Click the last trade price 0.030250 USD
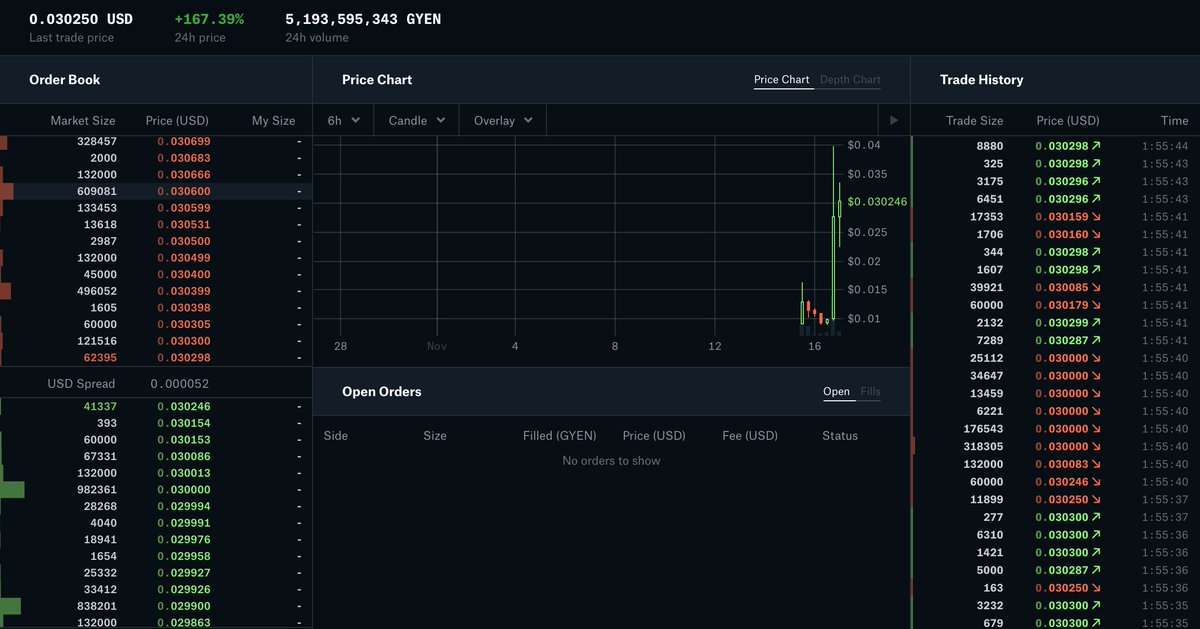Image resolution: width=1200 pixels, height=629 pixels. (81, 19)
